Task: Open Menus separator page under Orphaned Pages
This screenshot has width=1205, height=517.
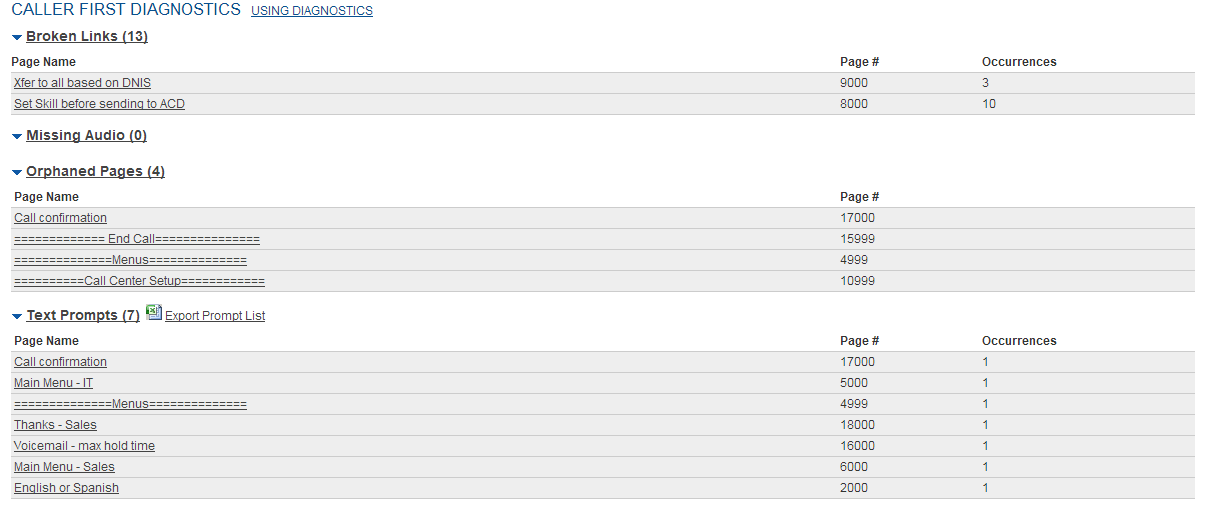Action: [x=130, y=260]
